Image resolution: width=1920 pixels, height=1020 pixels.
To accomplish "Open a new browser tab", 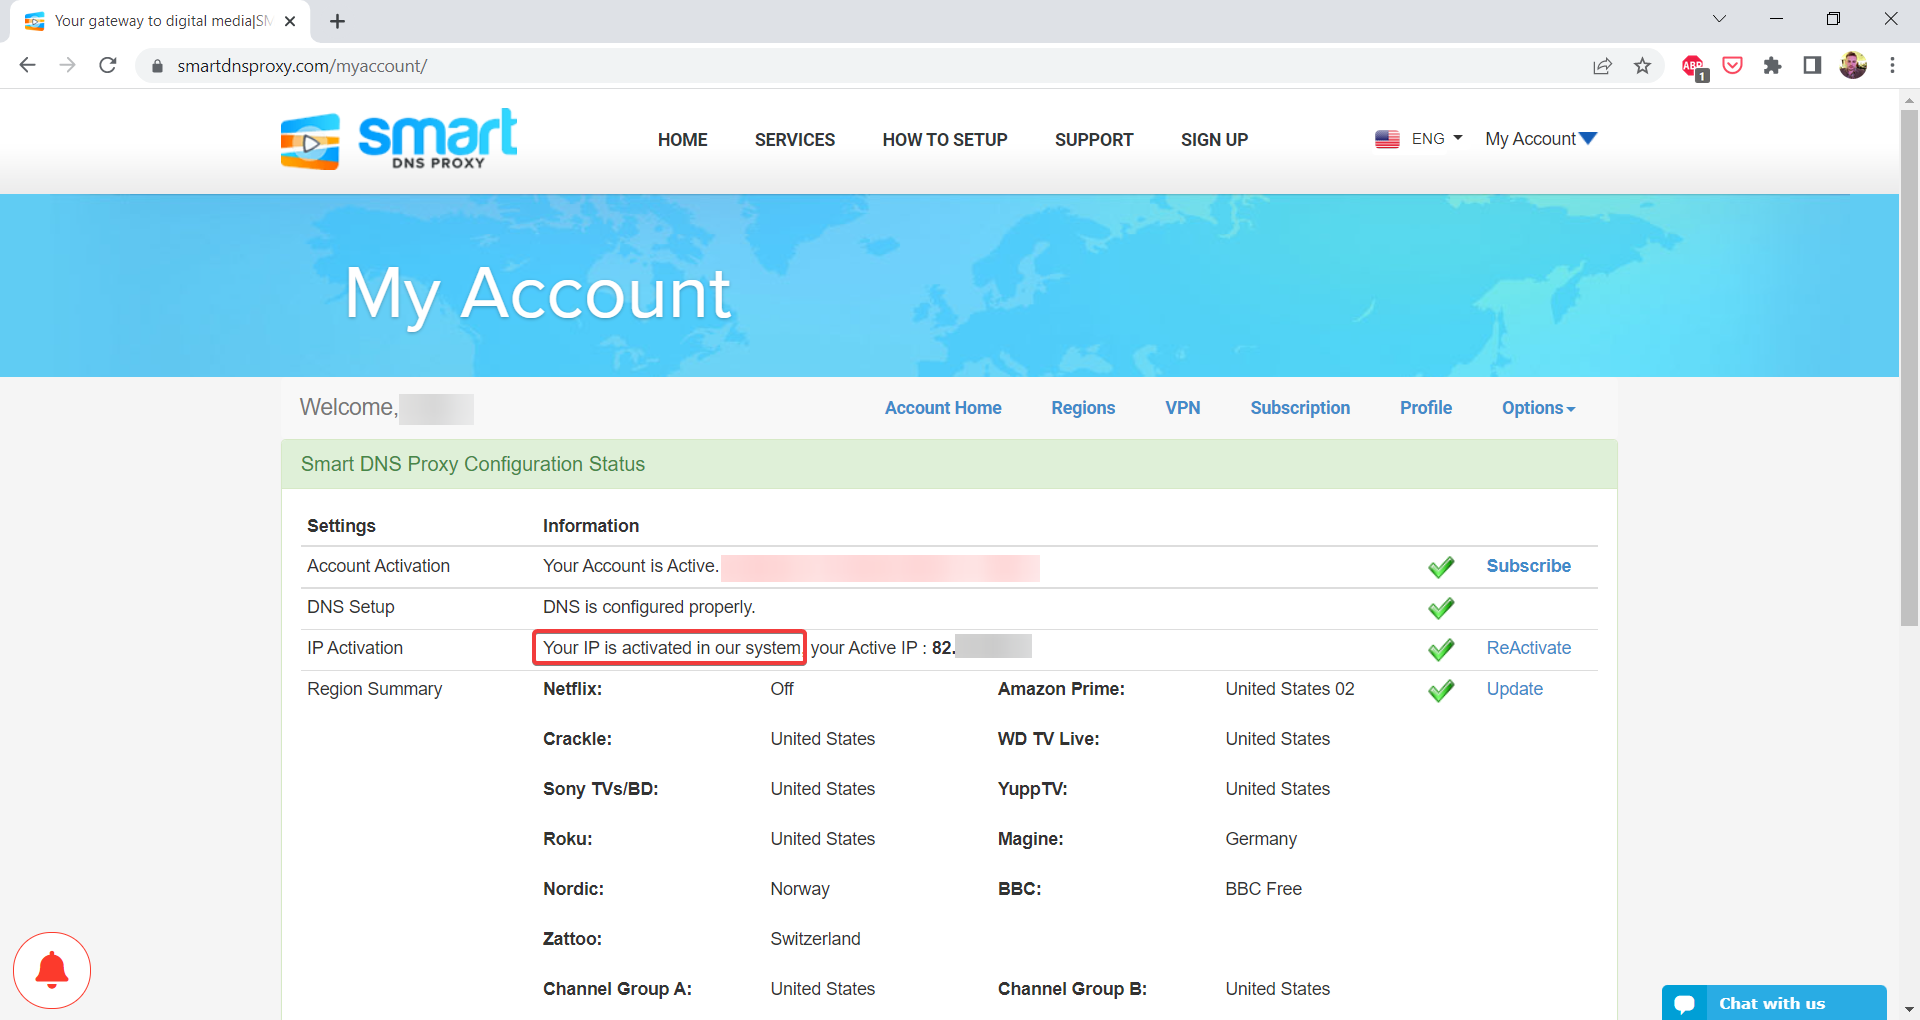I will pos(338,21).
